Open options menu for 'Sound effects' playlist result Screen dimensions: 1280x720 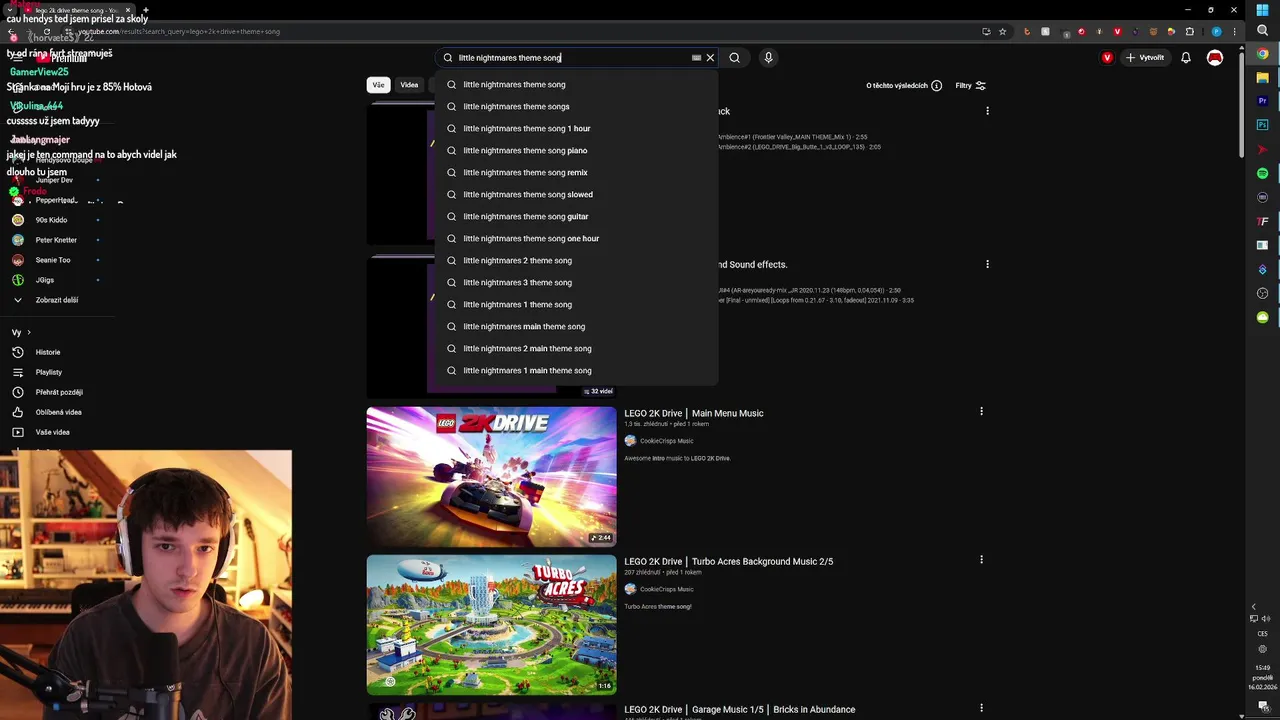click(x=987, y=264)
